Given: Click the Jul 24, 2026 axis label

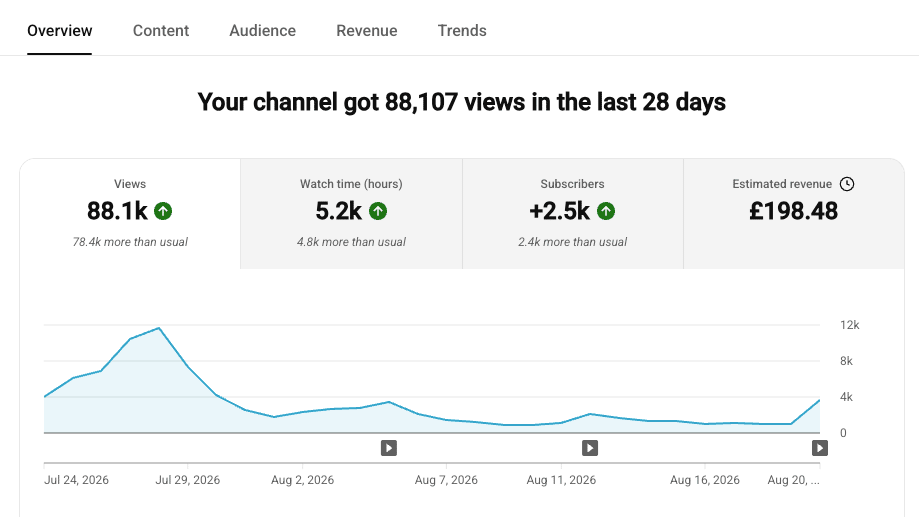Looking at the screenshot, I should [76, 480].
